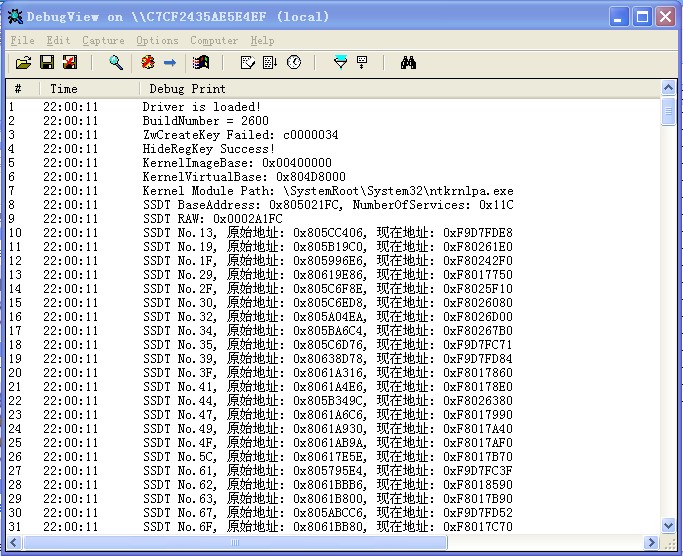Select the SSDT No.35 row

point(333,344)
